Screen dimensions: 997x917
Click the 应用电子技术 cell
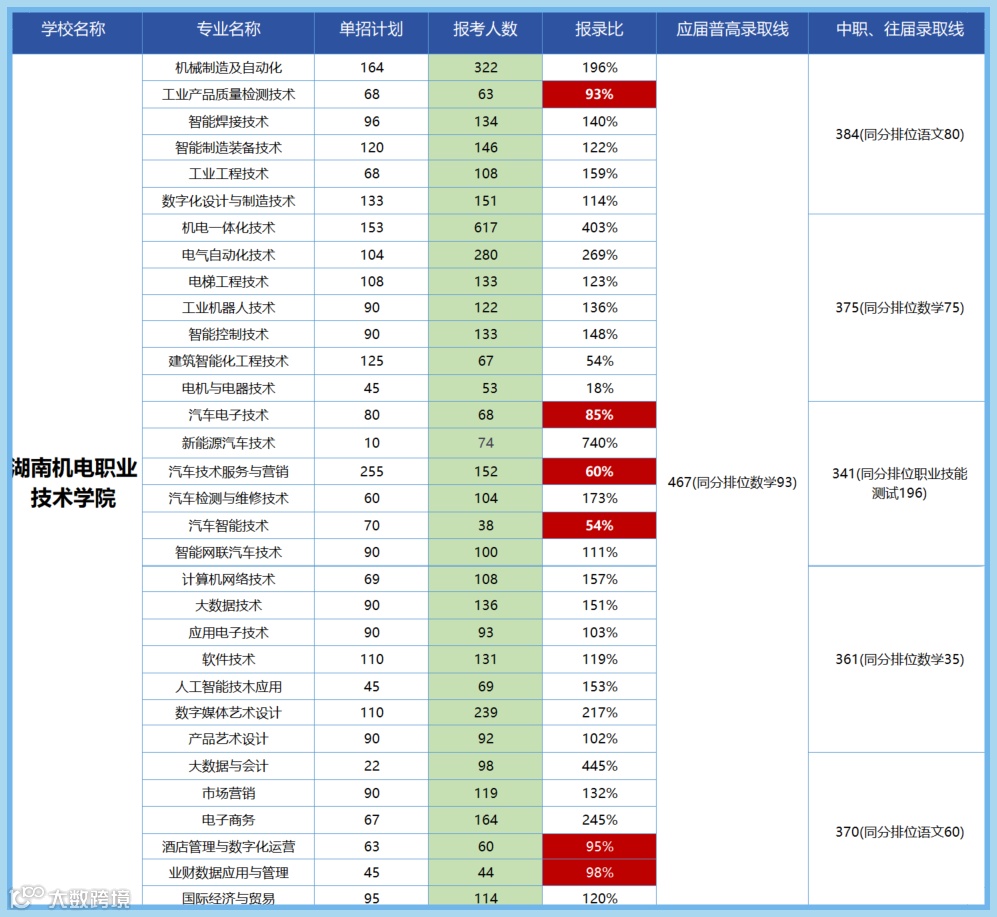tap(228, 633)
